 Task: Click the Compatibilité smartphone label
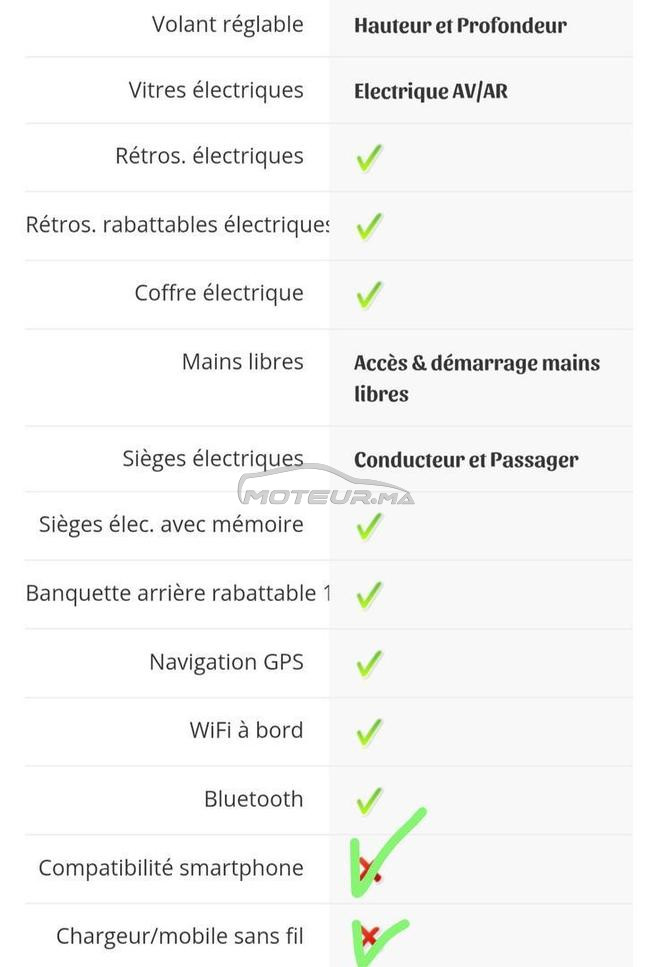[x=171, y=868]
